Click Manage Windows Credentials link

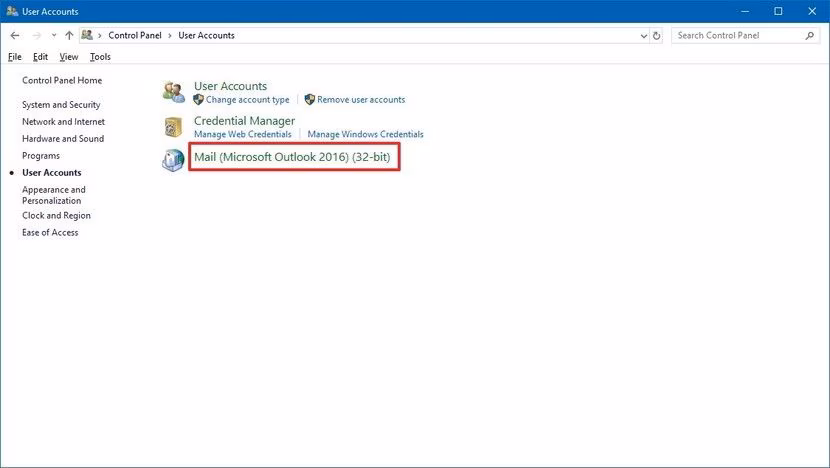(365, 134)
